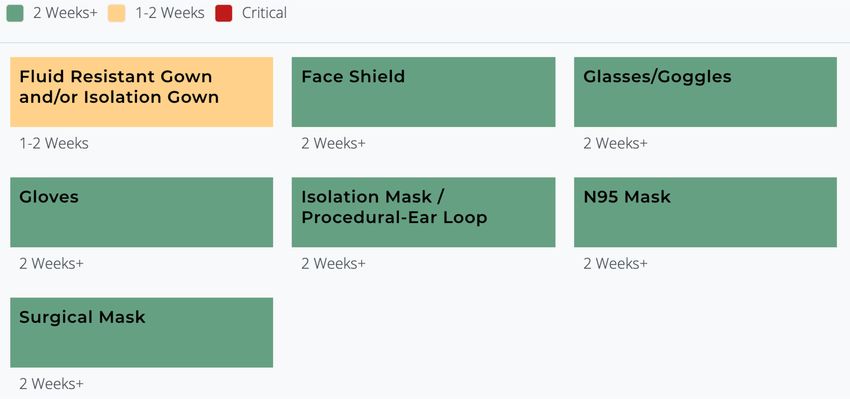This screenshot has width=850, height=399.
Task: Click the Gloves supply tile
Action: tap(141, 212)
